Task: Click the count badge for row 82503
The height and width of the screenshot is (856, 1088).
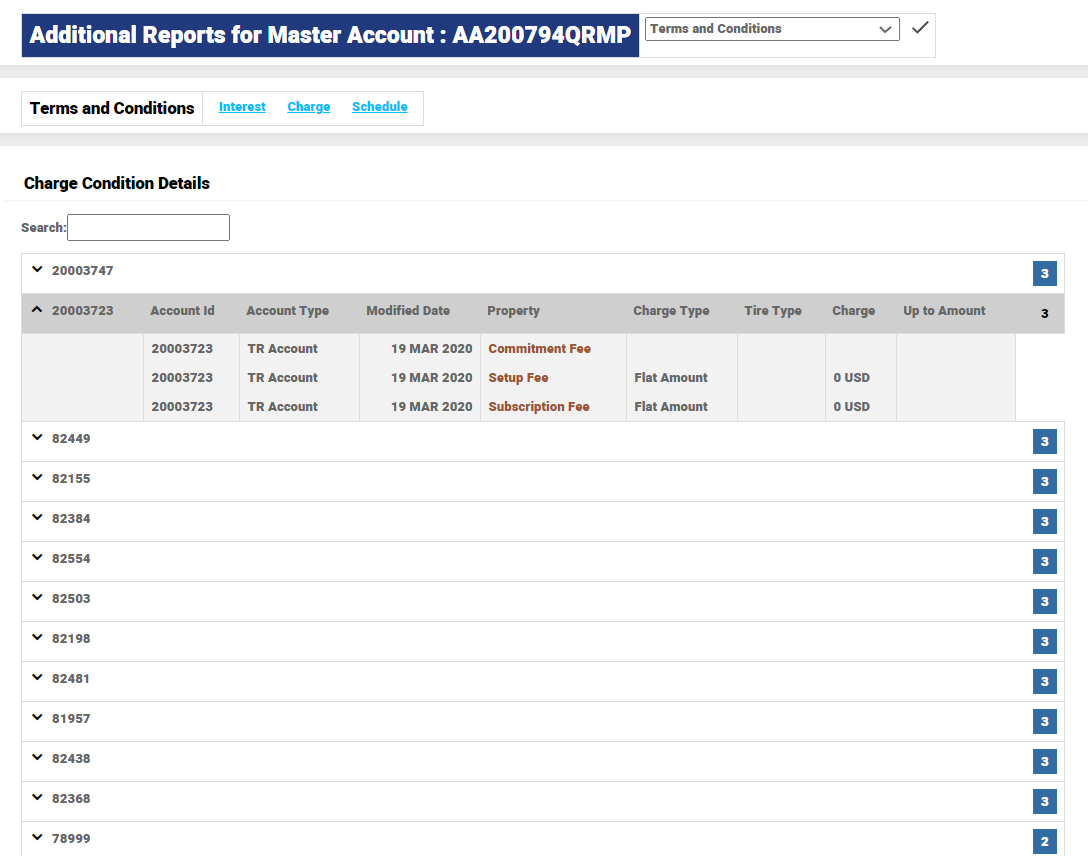Action: tap(1044, 602)
